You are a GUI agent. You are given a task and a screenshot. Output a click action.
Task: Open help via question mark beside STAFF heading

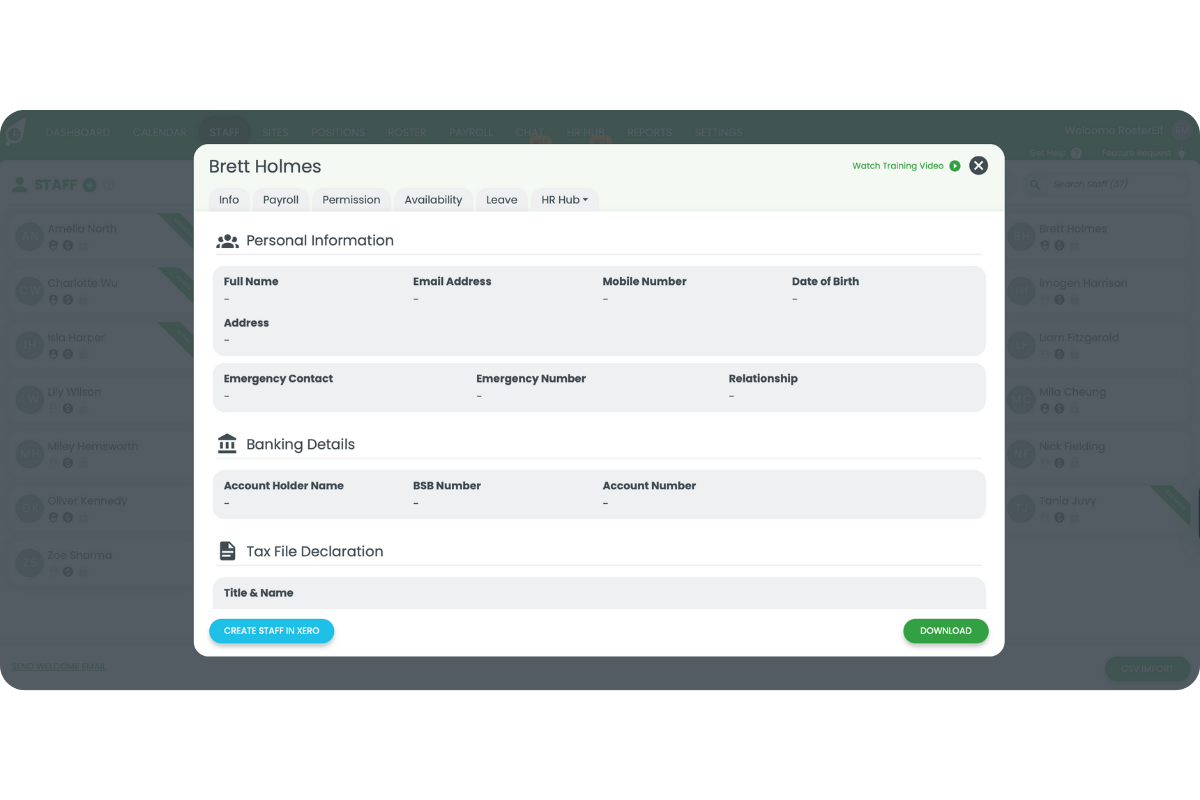point(109,185)
